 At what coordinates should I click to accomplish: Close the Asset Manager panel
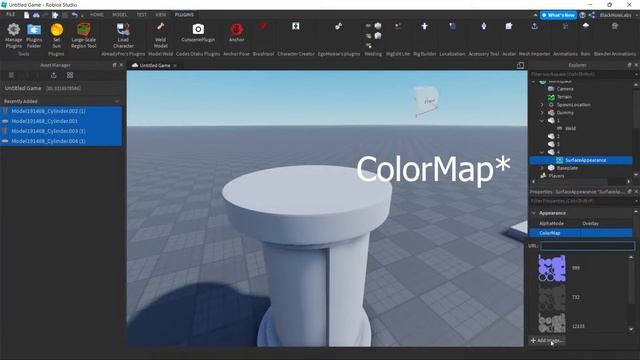(x=121, y=65)
